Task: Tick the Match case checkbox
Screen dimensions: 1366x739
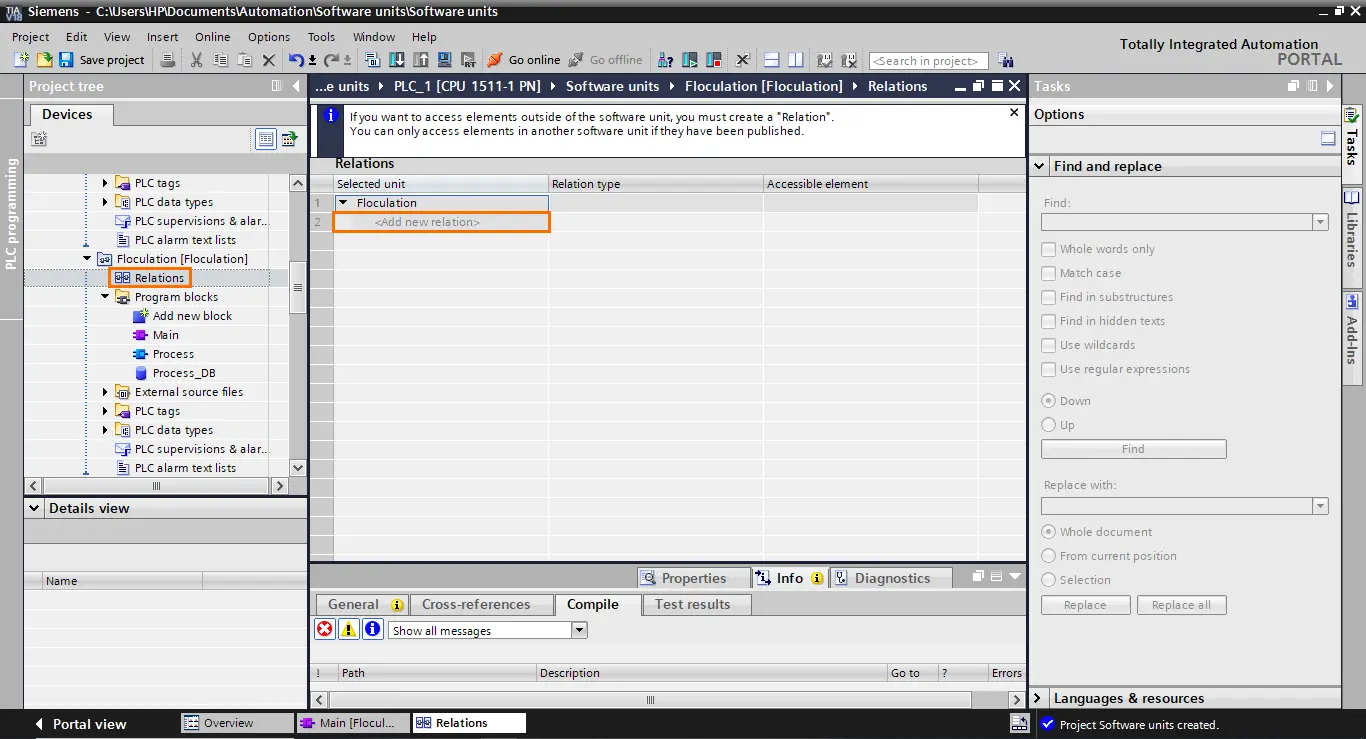Action: (x=1049, y=273)
